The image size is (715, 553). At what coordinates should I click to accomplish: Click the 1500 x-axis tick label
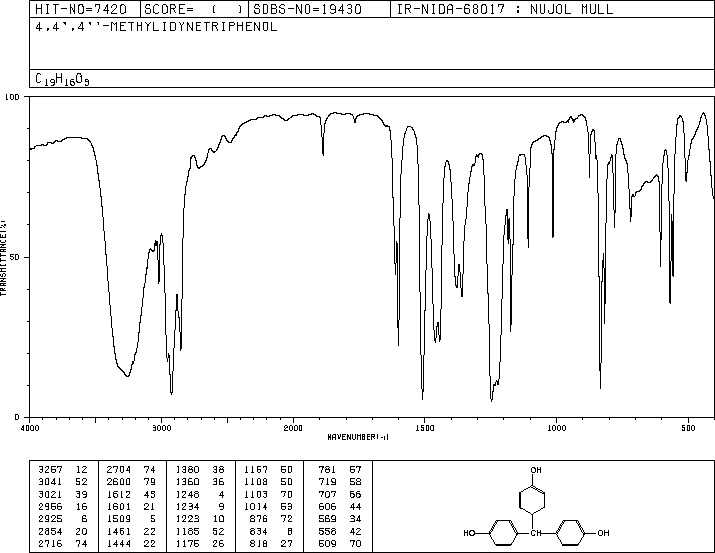click(425, 428)
